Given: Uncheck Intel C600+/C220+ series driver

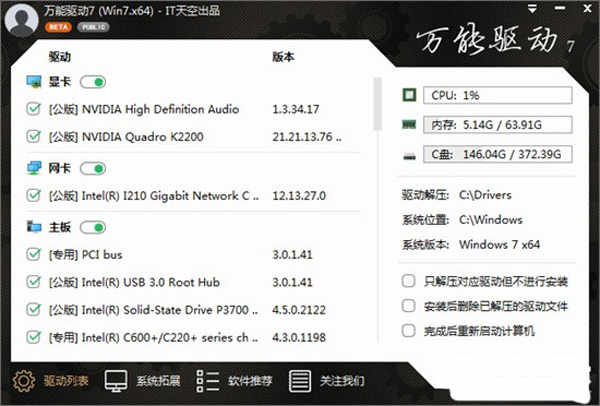Looking at the screenshot, I should (x=34, y=337).
